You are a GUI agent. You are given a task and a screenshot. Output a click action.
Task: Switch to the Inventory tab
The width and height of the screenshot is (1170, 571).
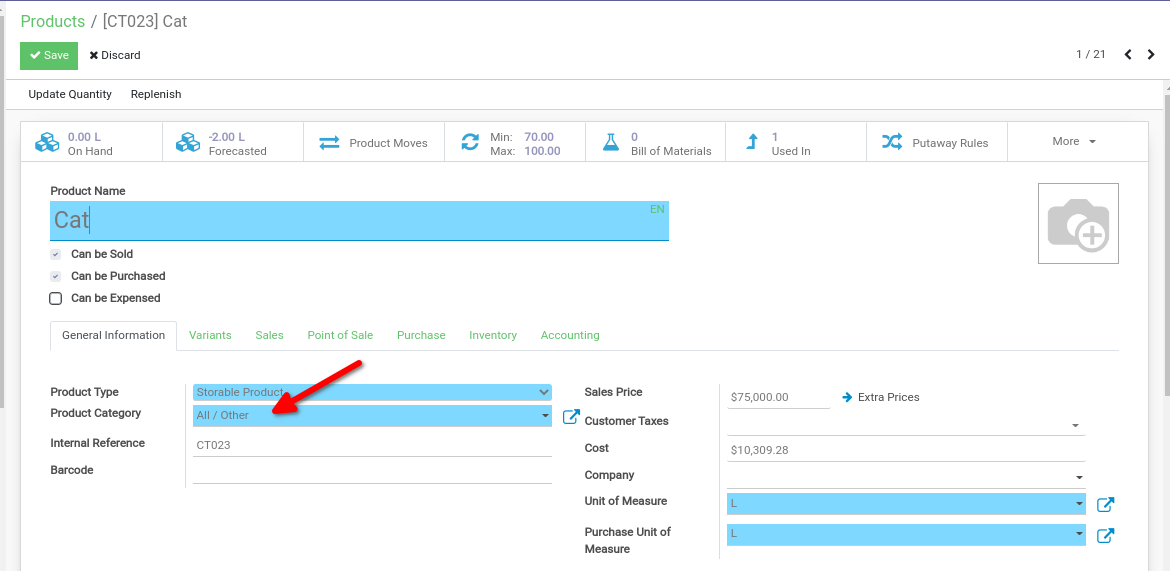pos(493,336)
